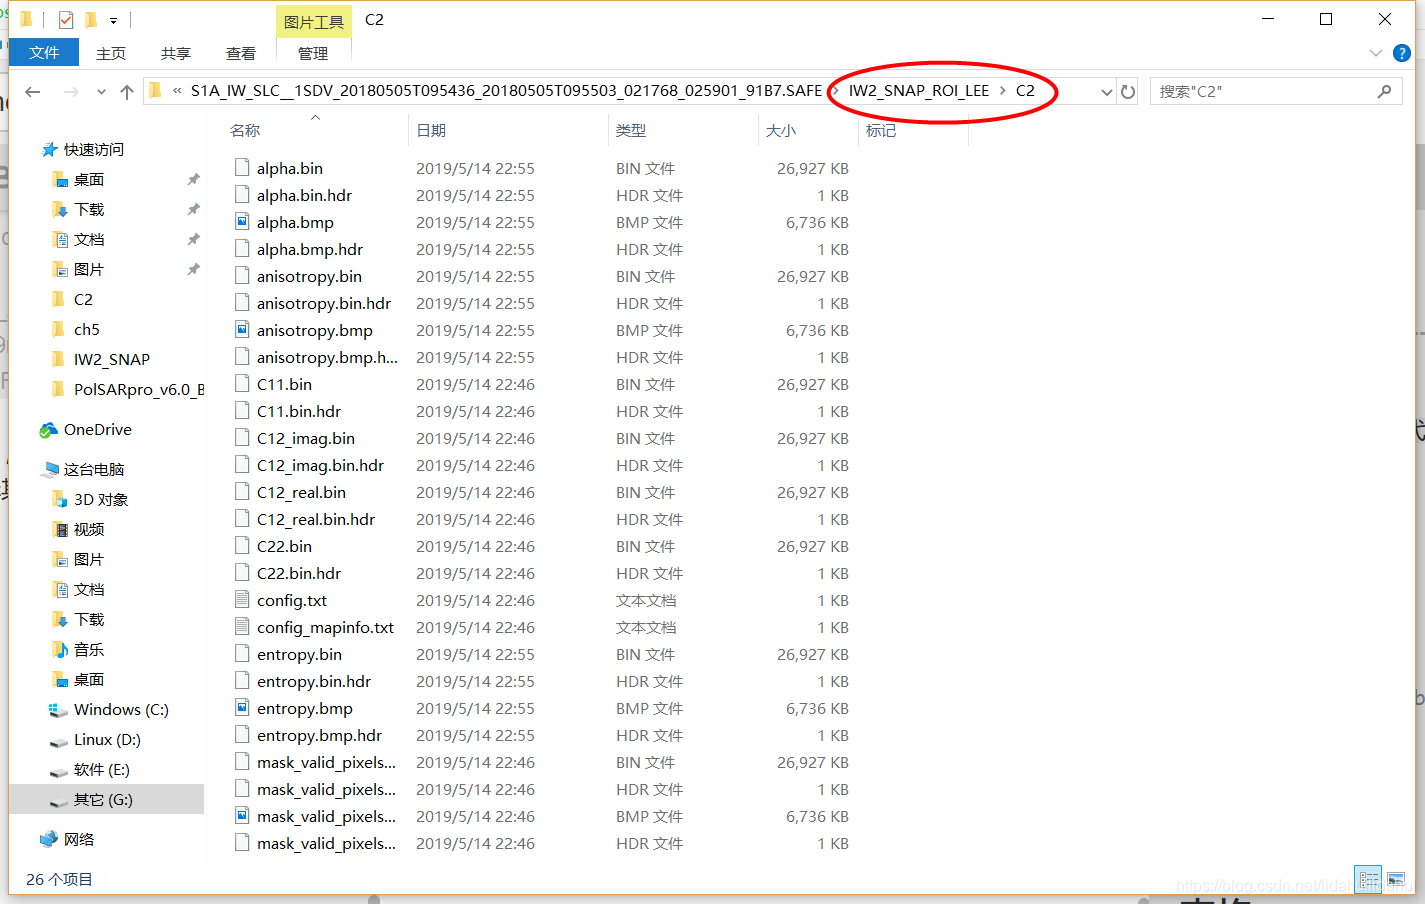Select the ch5 folder in navigation pane
Image resolution: width=1425 pixels, height=904 pixels.
coord(86,330)
